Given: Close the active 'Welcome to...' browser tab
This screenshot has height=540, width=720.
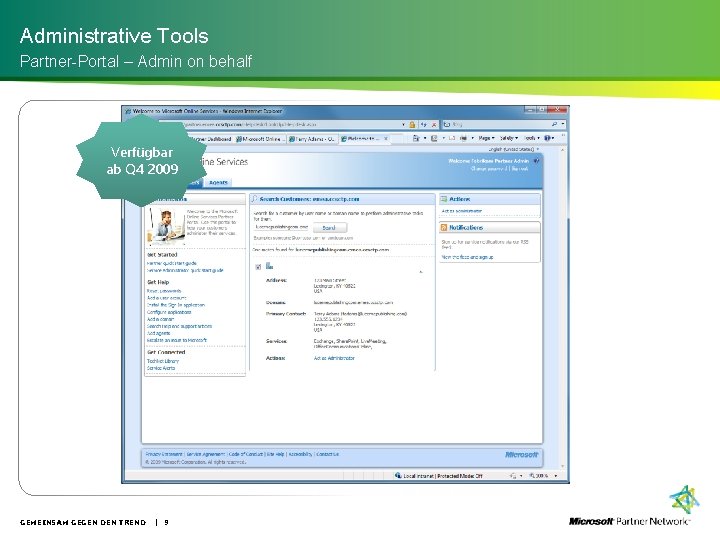Looking at the screenshot, I should 386,138.
